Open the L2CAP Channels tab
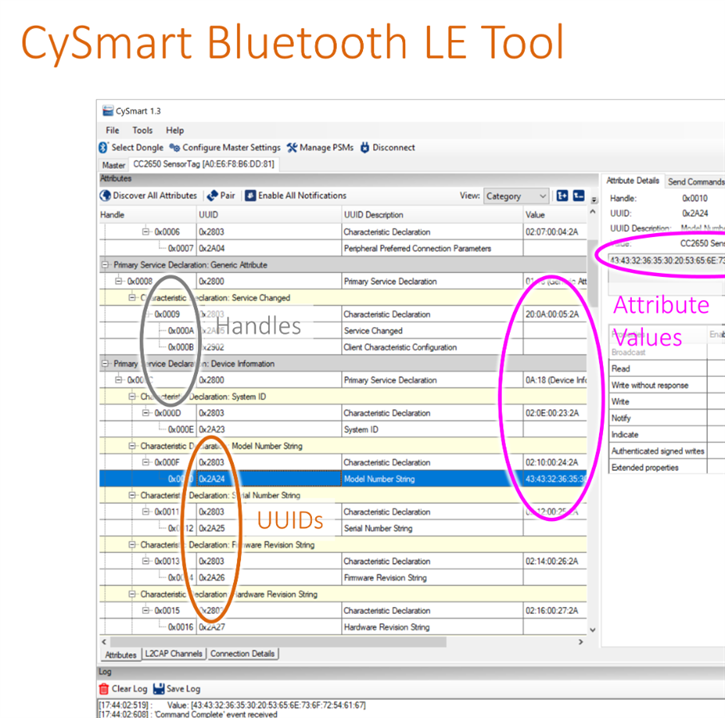 [x=173, y=654]
